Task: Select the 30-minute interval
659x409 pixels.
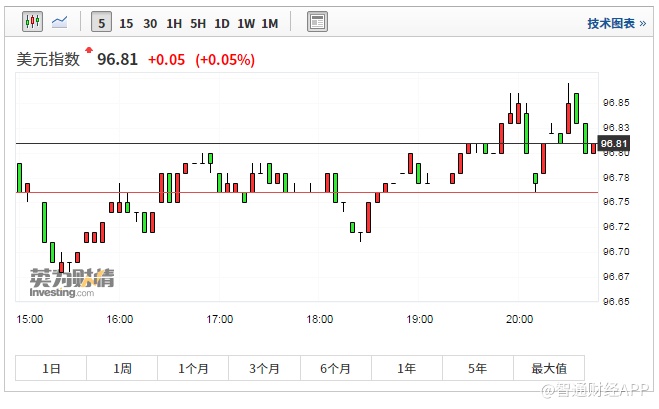Action: click(x=150, y=22)
